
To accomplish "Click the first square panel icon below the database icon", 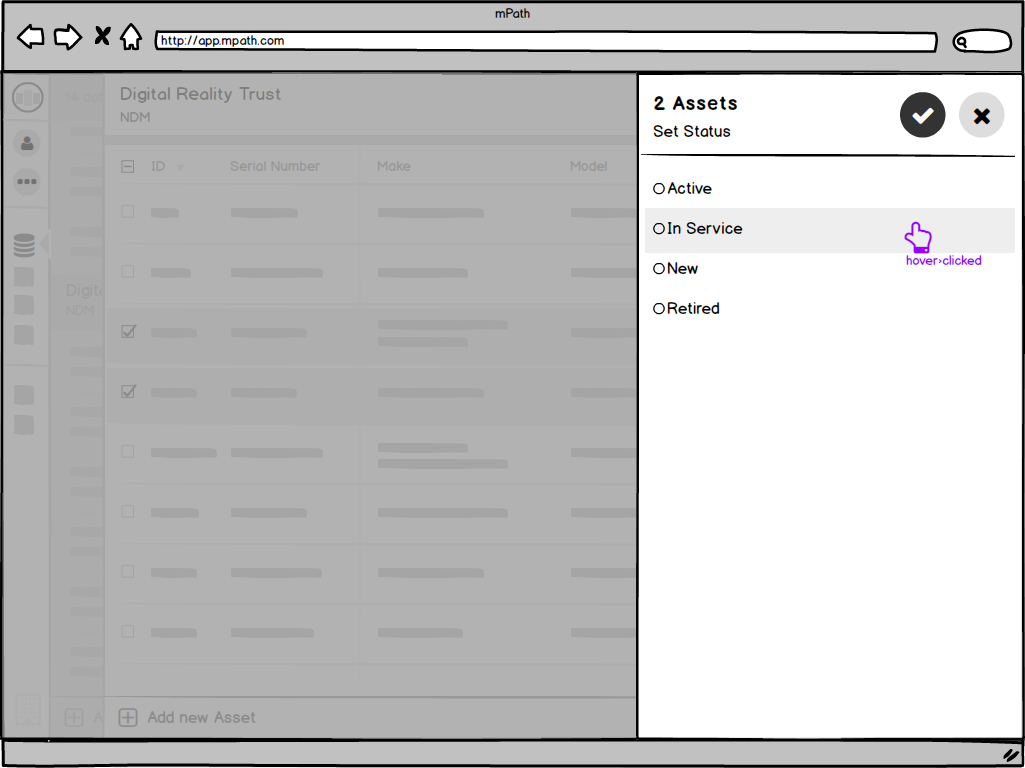I will coord(24,276).
